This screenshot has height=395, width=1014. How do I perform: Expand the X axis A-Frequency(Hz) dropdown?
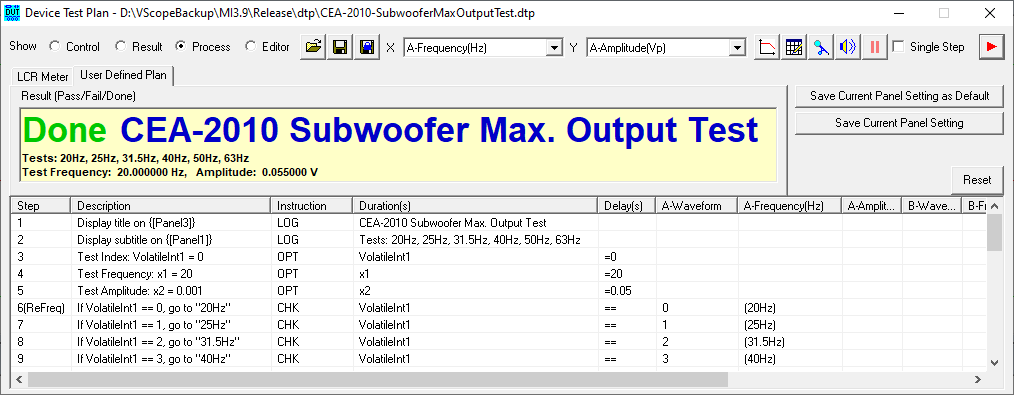(554, 48)
